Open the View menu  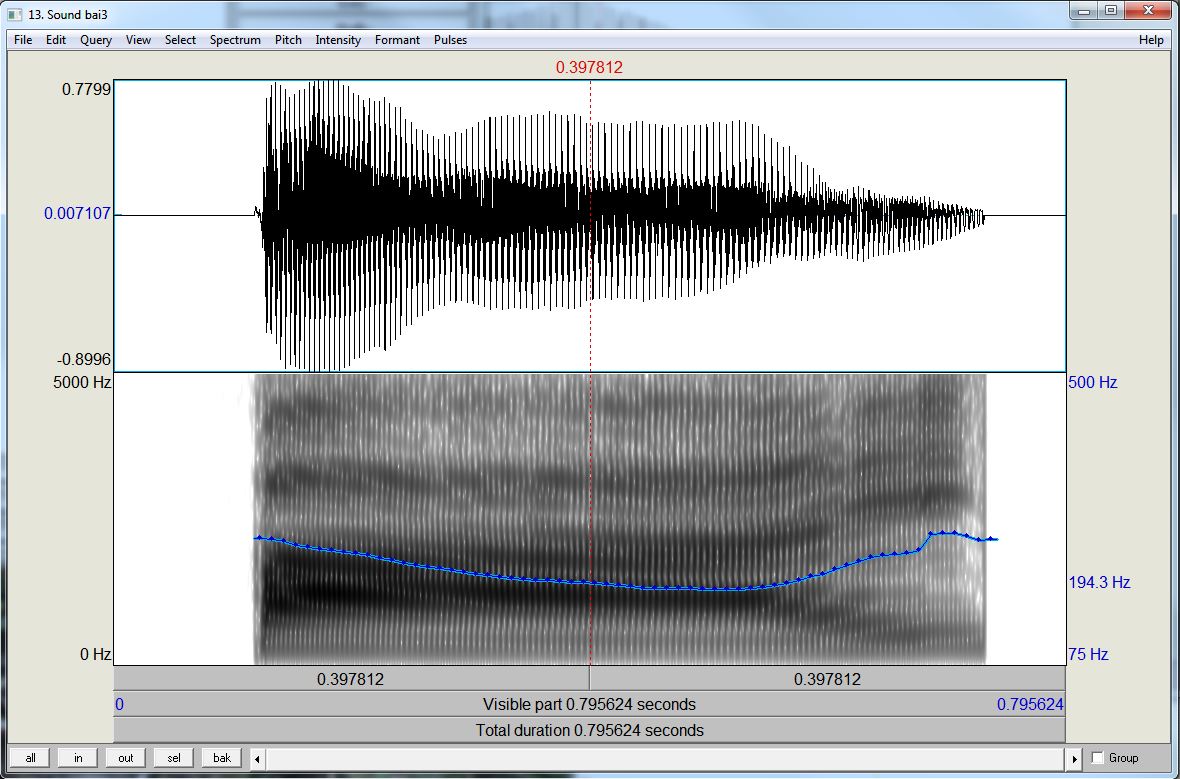(138, 40)
